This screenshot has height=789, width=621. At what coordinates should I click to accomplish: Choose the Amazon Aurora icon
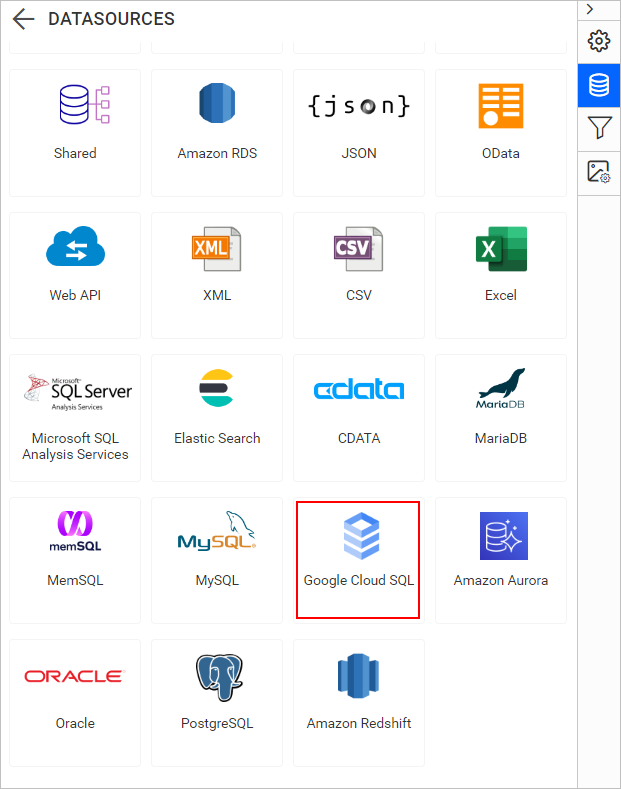(x=504, y=536)
